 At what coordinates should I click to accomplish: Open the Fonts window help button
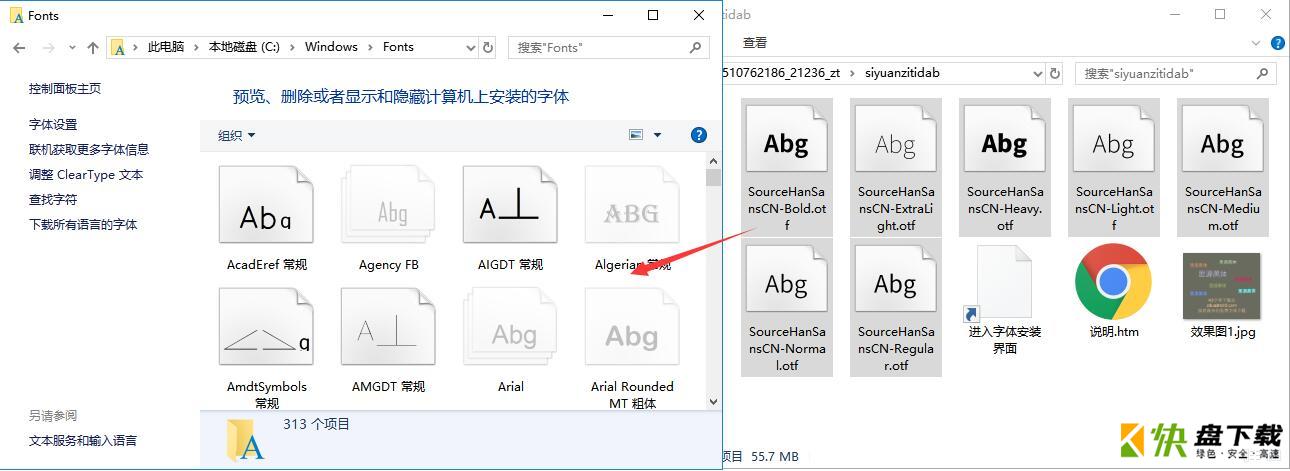699,135
